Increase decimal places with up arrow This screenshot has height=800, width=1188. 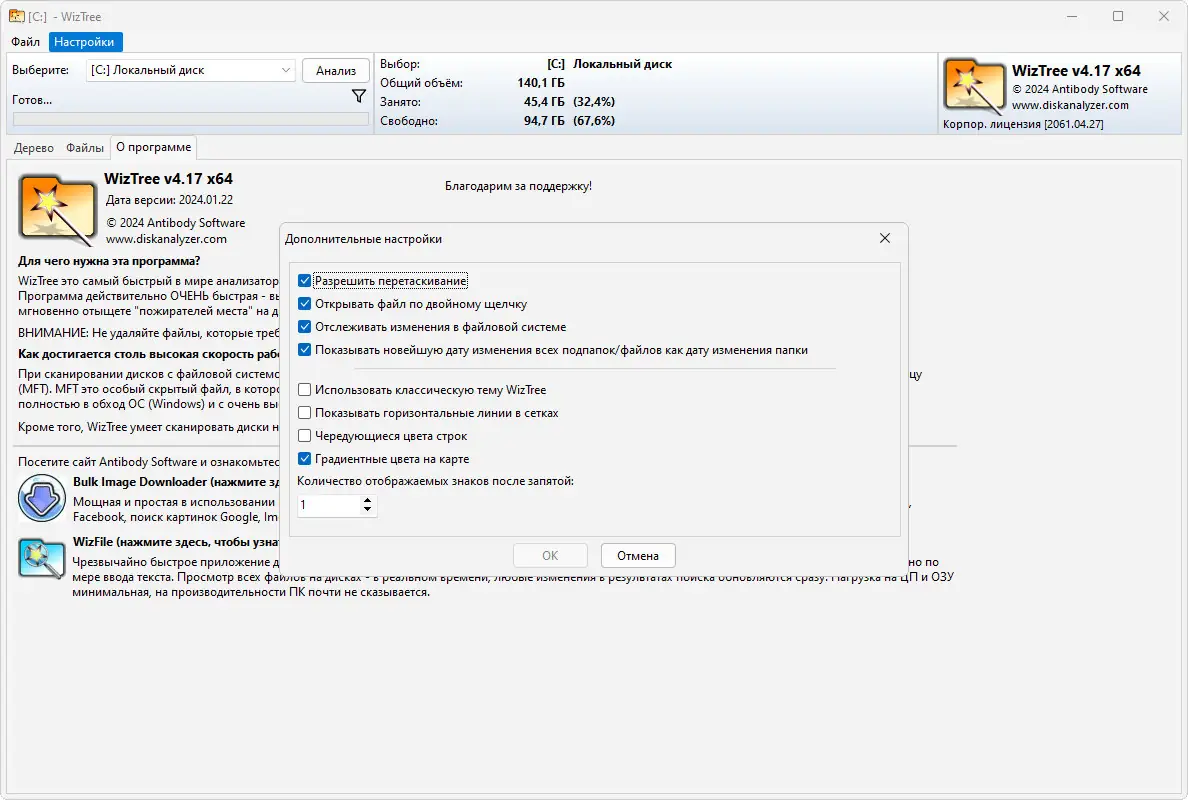click(367, 500)
